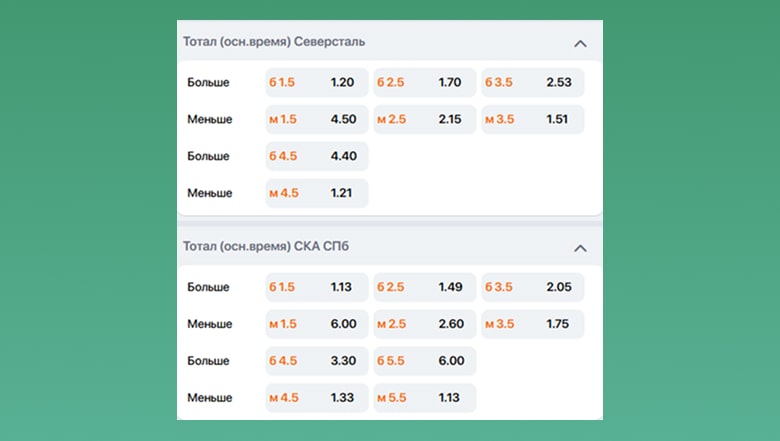Collapse the Тотал Северсталь section chevron
Viewport: 780px width, 441px height.
[580, 43]
